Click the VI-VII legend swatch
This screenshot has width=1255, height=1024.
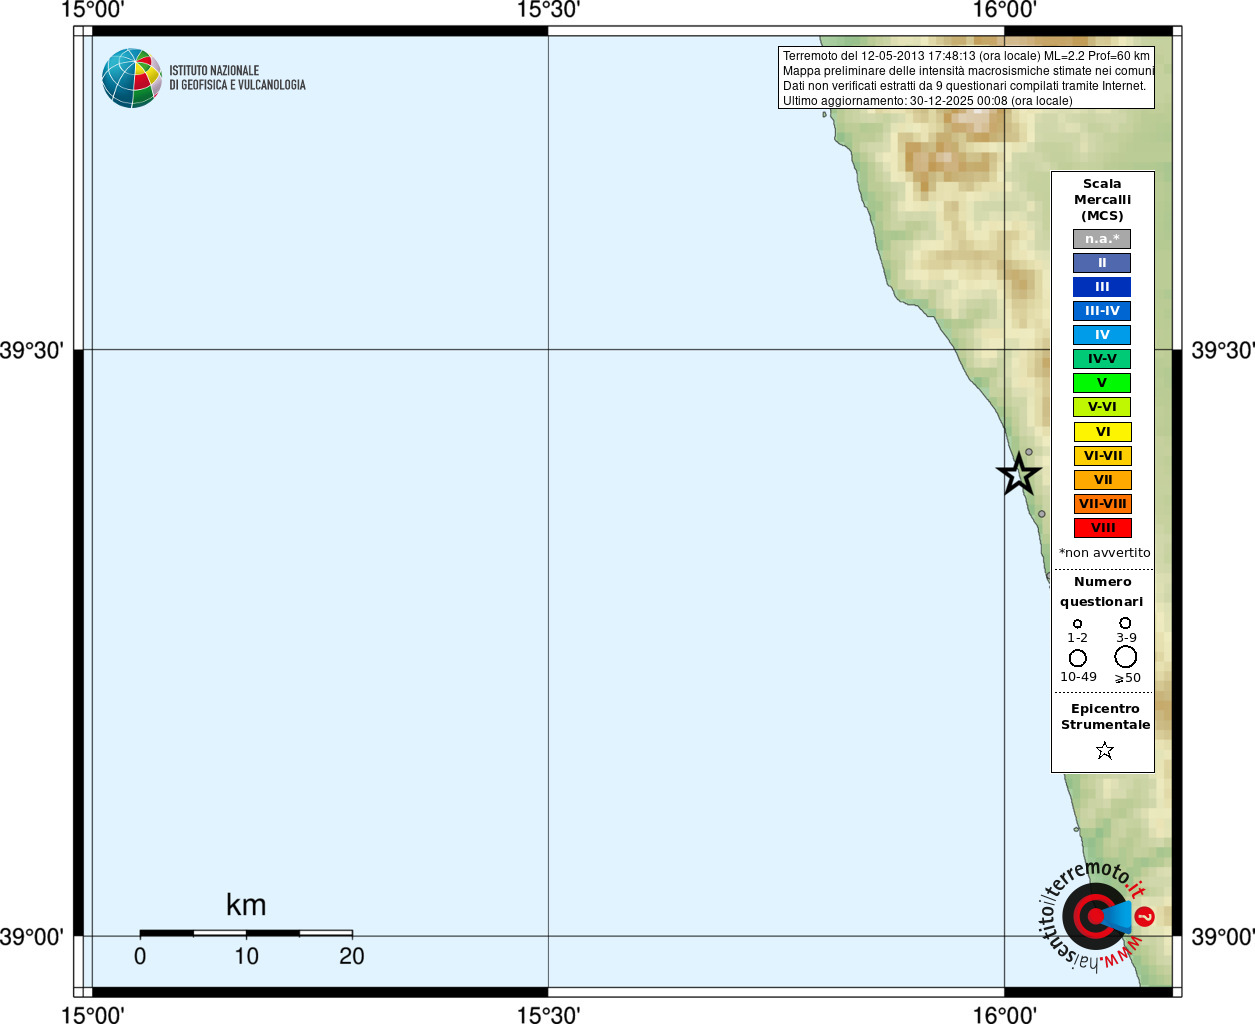pos(1103,456)
